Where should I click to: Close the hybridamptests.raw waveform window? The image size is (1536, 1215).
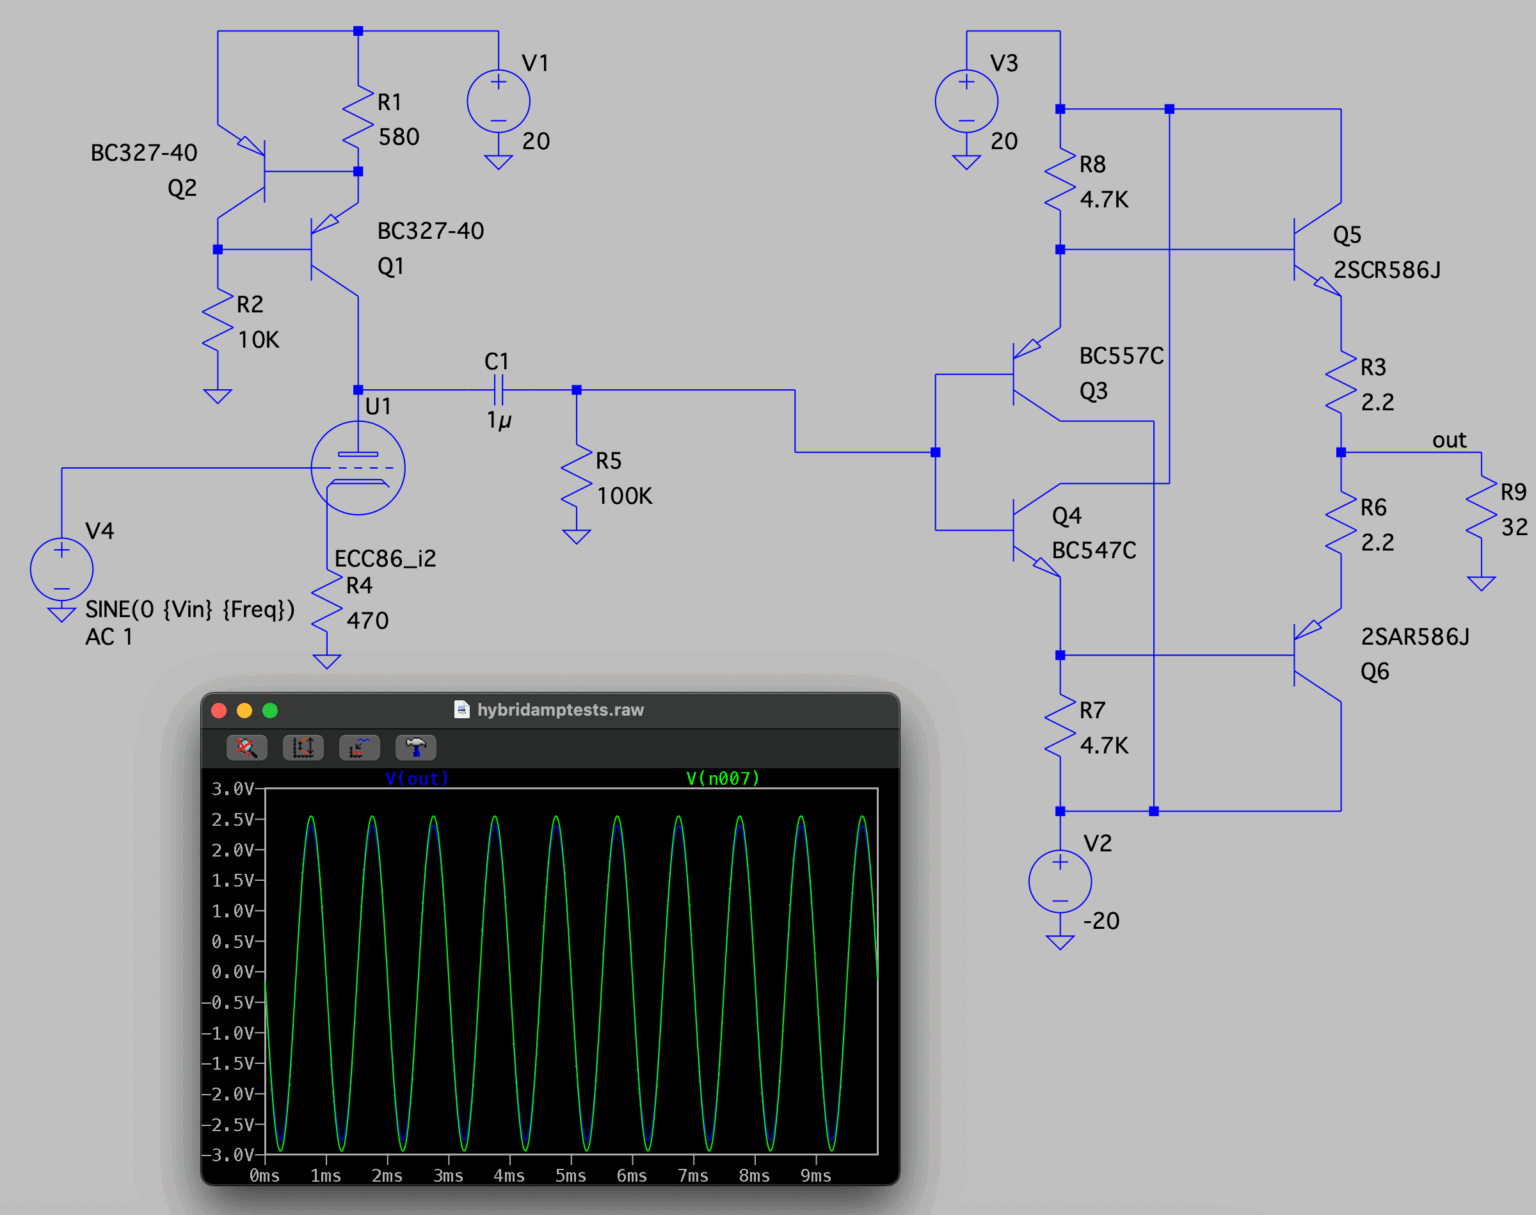pyautogui.click(x=219, y=710)
